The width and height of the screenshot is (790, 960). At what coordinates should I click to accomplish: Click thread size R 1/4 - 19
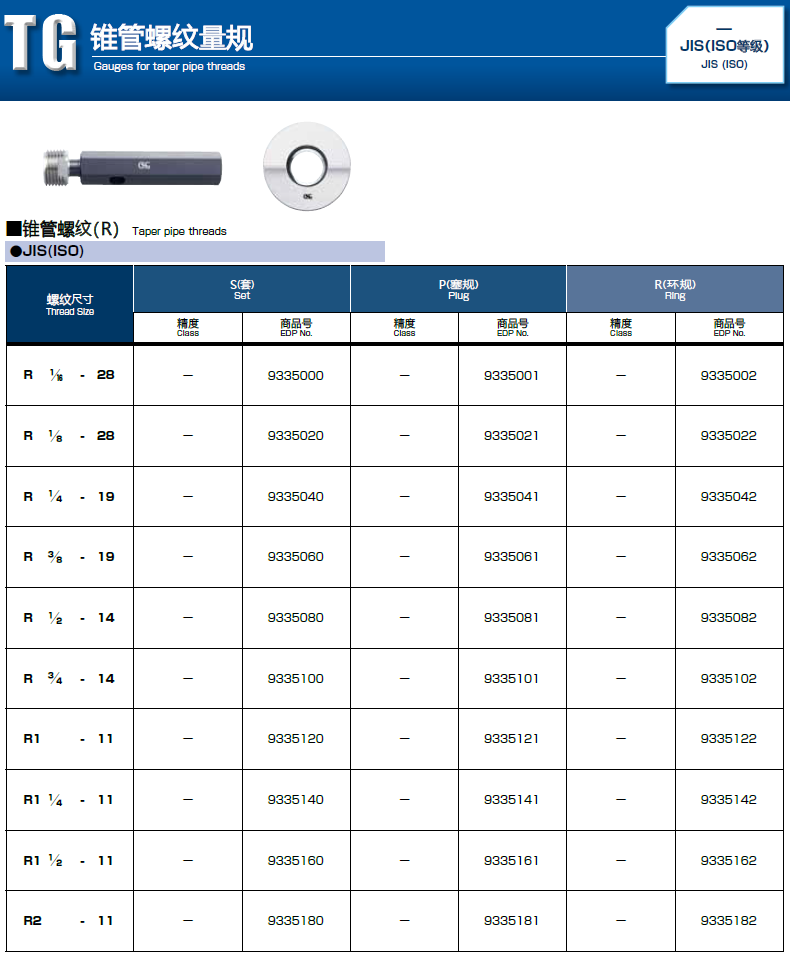[x=69, y=497]
